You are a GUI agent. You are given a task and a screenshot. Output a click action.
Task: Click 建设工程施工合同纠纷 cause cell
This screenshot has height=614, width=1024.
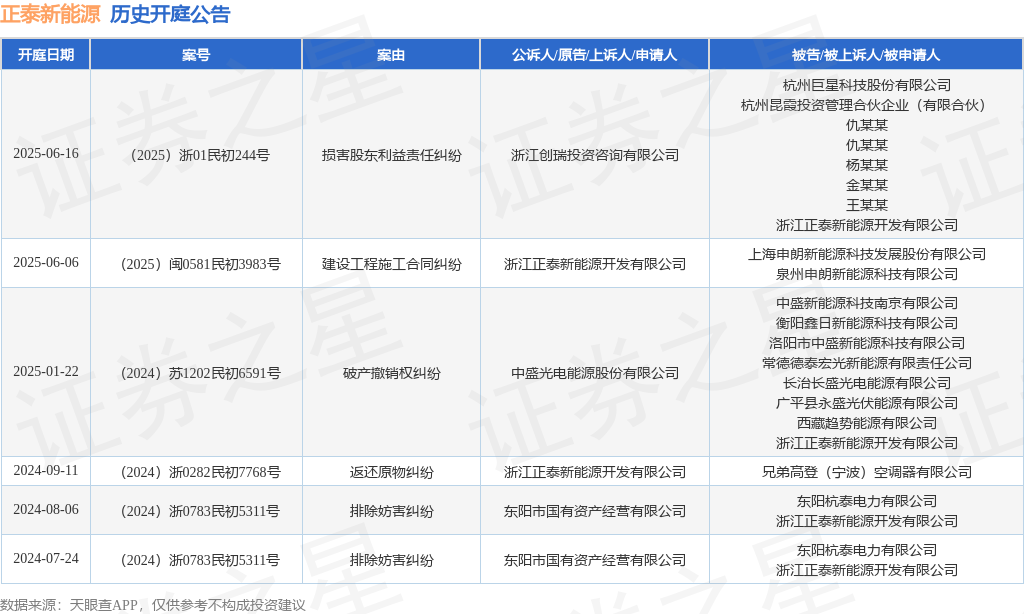(391, 265)
